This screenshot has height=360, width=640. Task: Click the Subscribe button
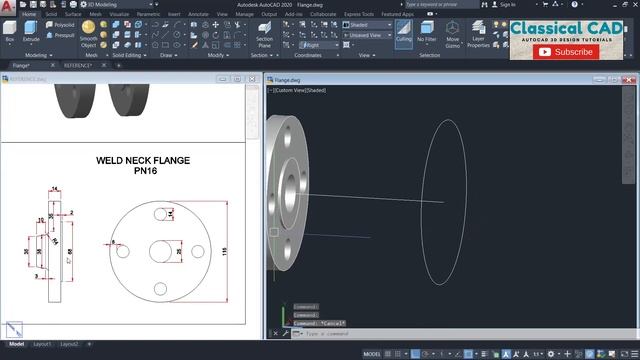pos(566,52)
